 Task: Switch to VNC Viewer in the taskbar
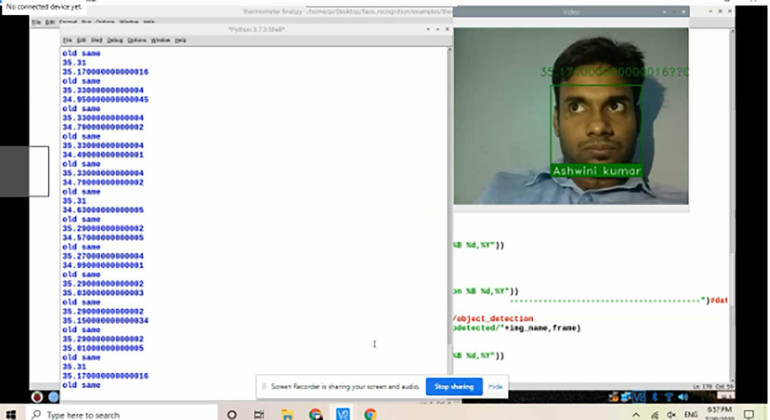click(342, 413)
